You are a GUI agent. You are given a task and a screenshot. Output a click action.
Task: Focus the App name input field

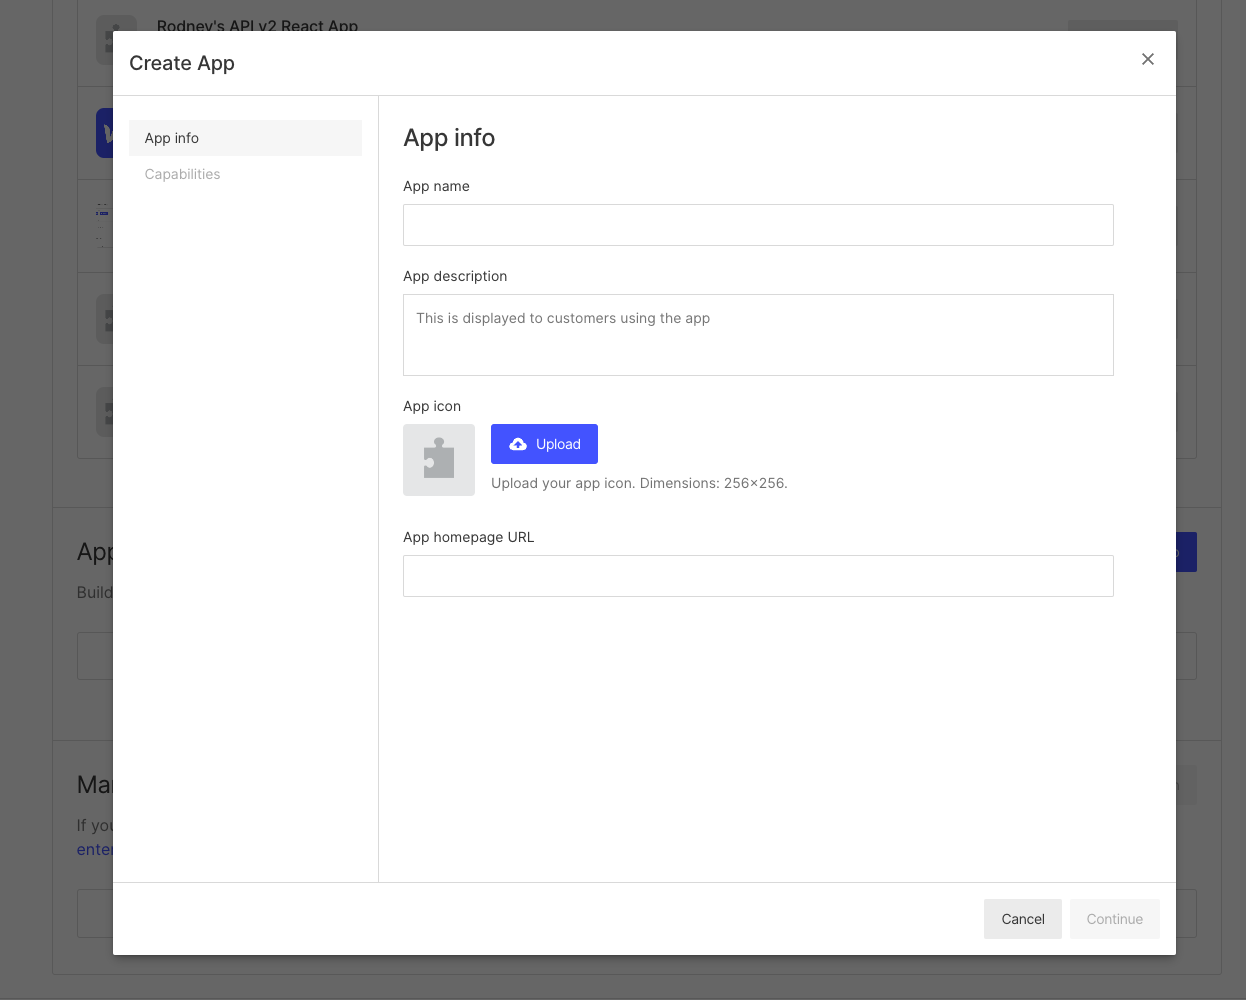coord(758,225)
